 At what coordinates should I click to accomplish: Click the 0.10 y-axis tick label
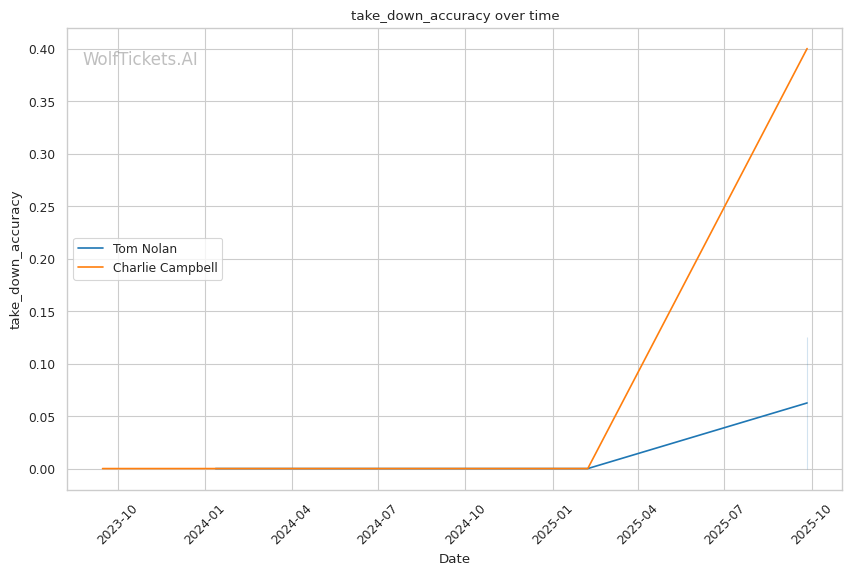[42, 364]
